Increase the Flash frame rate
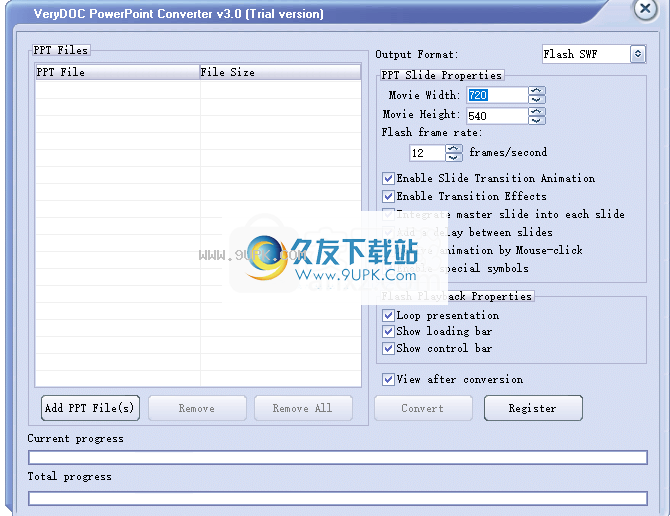 [x=453, y=149]
